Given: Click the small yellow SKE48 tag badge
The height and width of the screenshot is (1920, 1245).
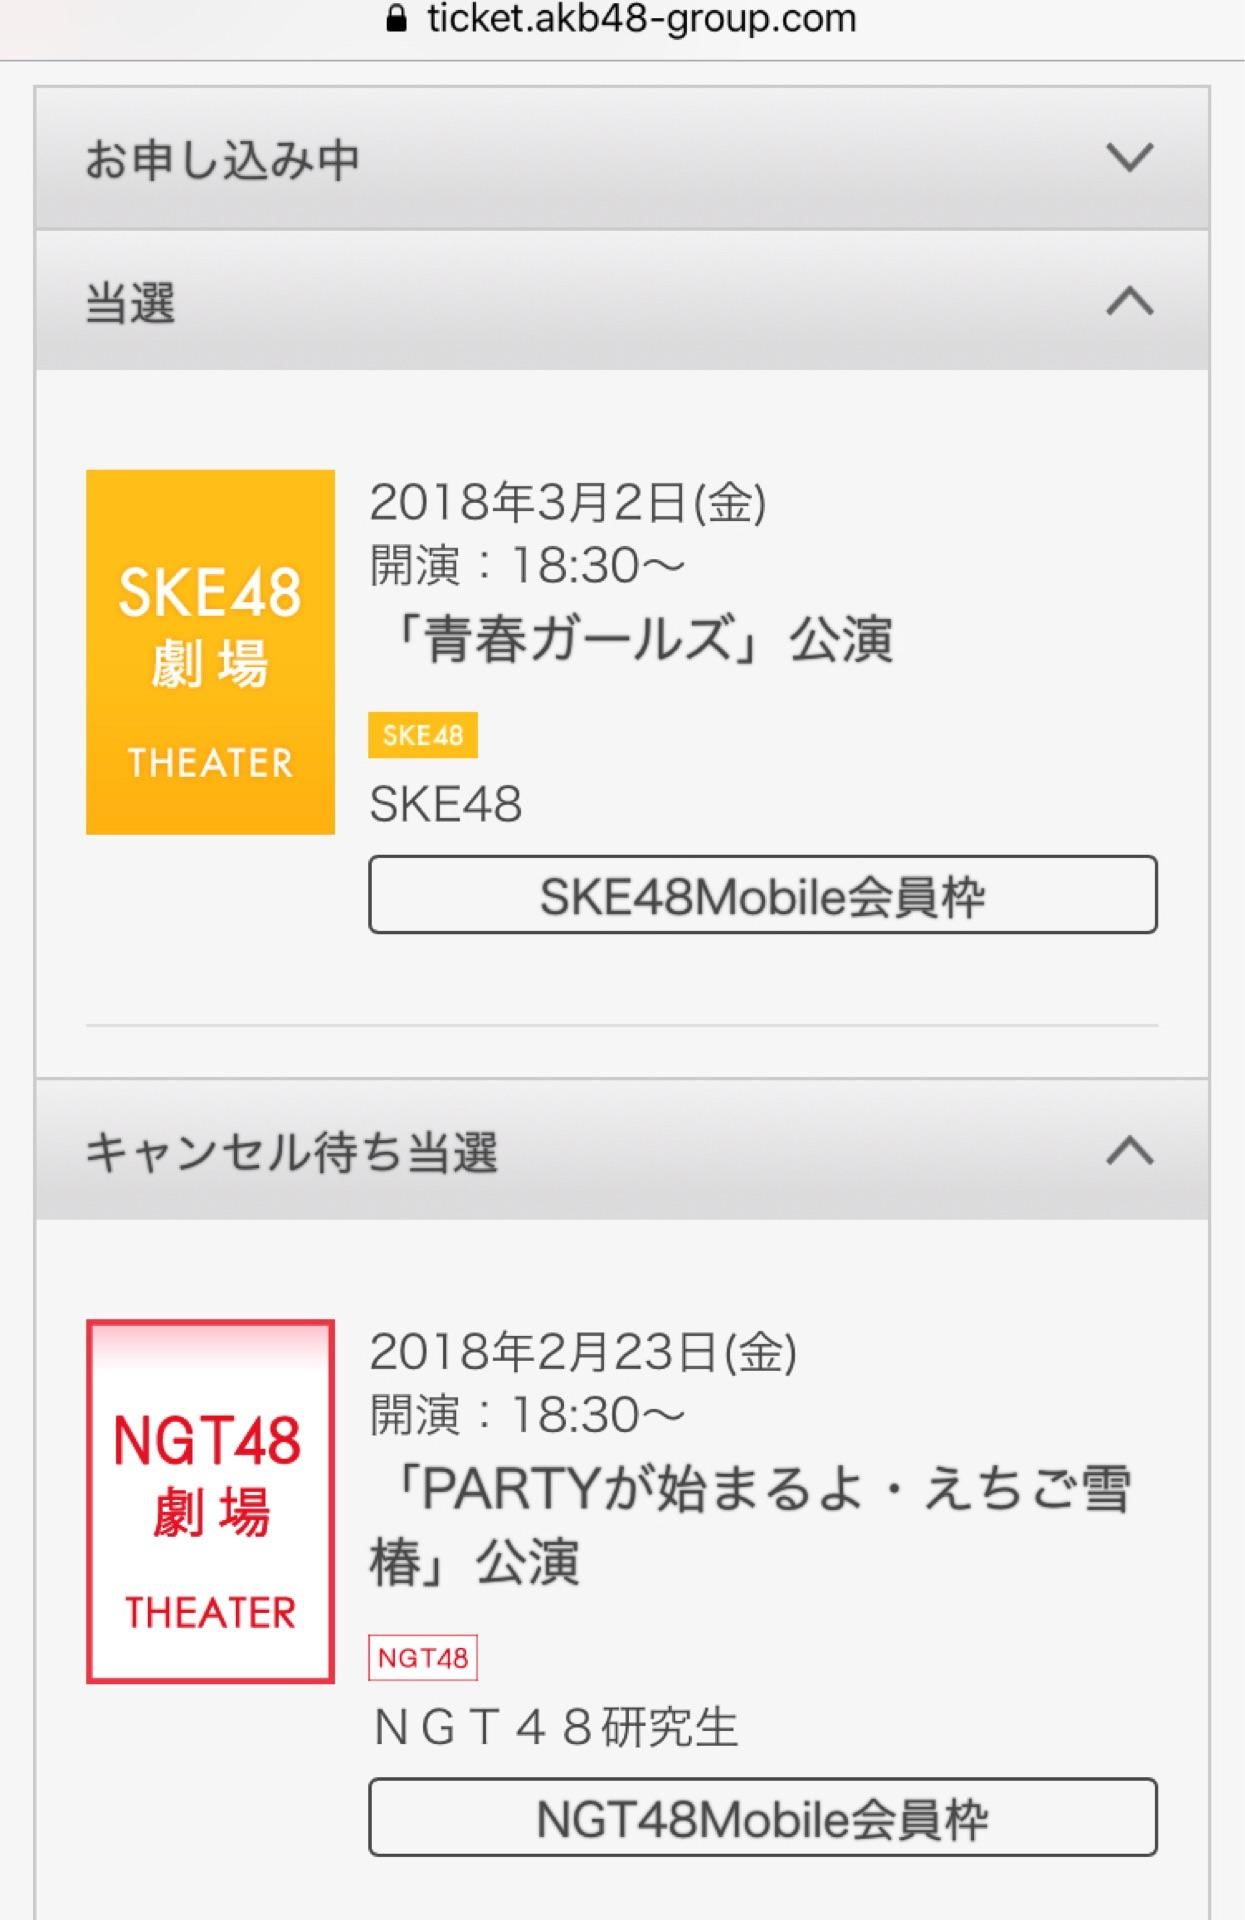Looking at the screenshot, I should click(x=423, y=736).
